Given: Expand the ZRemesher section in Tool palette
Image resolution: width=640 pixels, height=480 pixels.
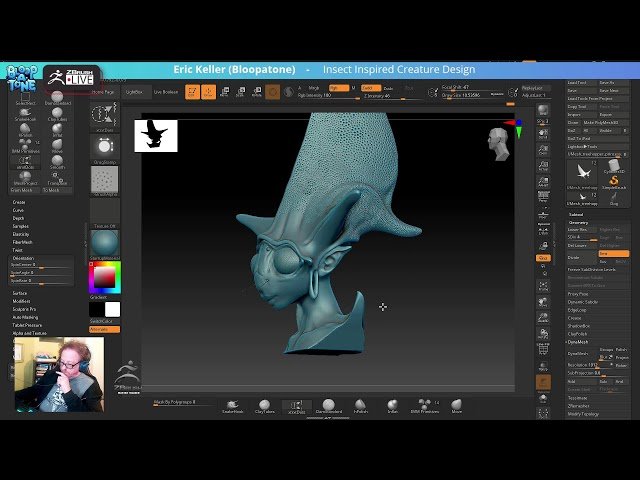Looking at the screenshot, I should click(579, 406).
